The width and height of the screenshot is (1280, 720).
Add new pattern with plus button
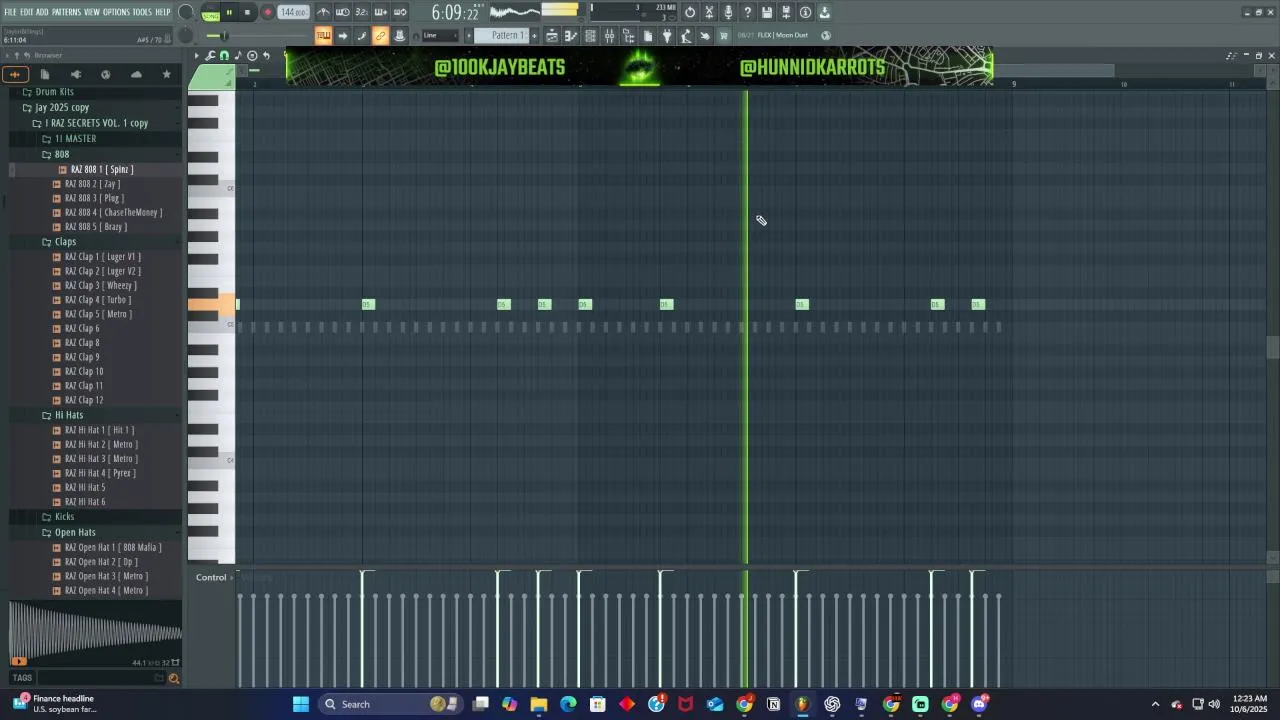[534, 35]
